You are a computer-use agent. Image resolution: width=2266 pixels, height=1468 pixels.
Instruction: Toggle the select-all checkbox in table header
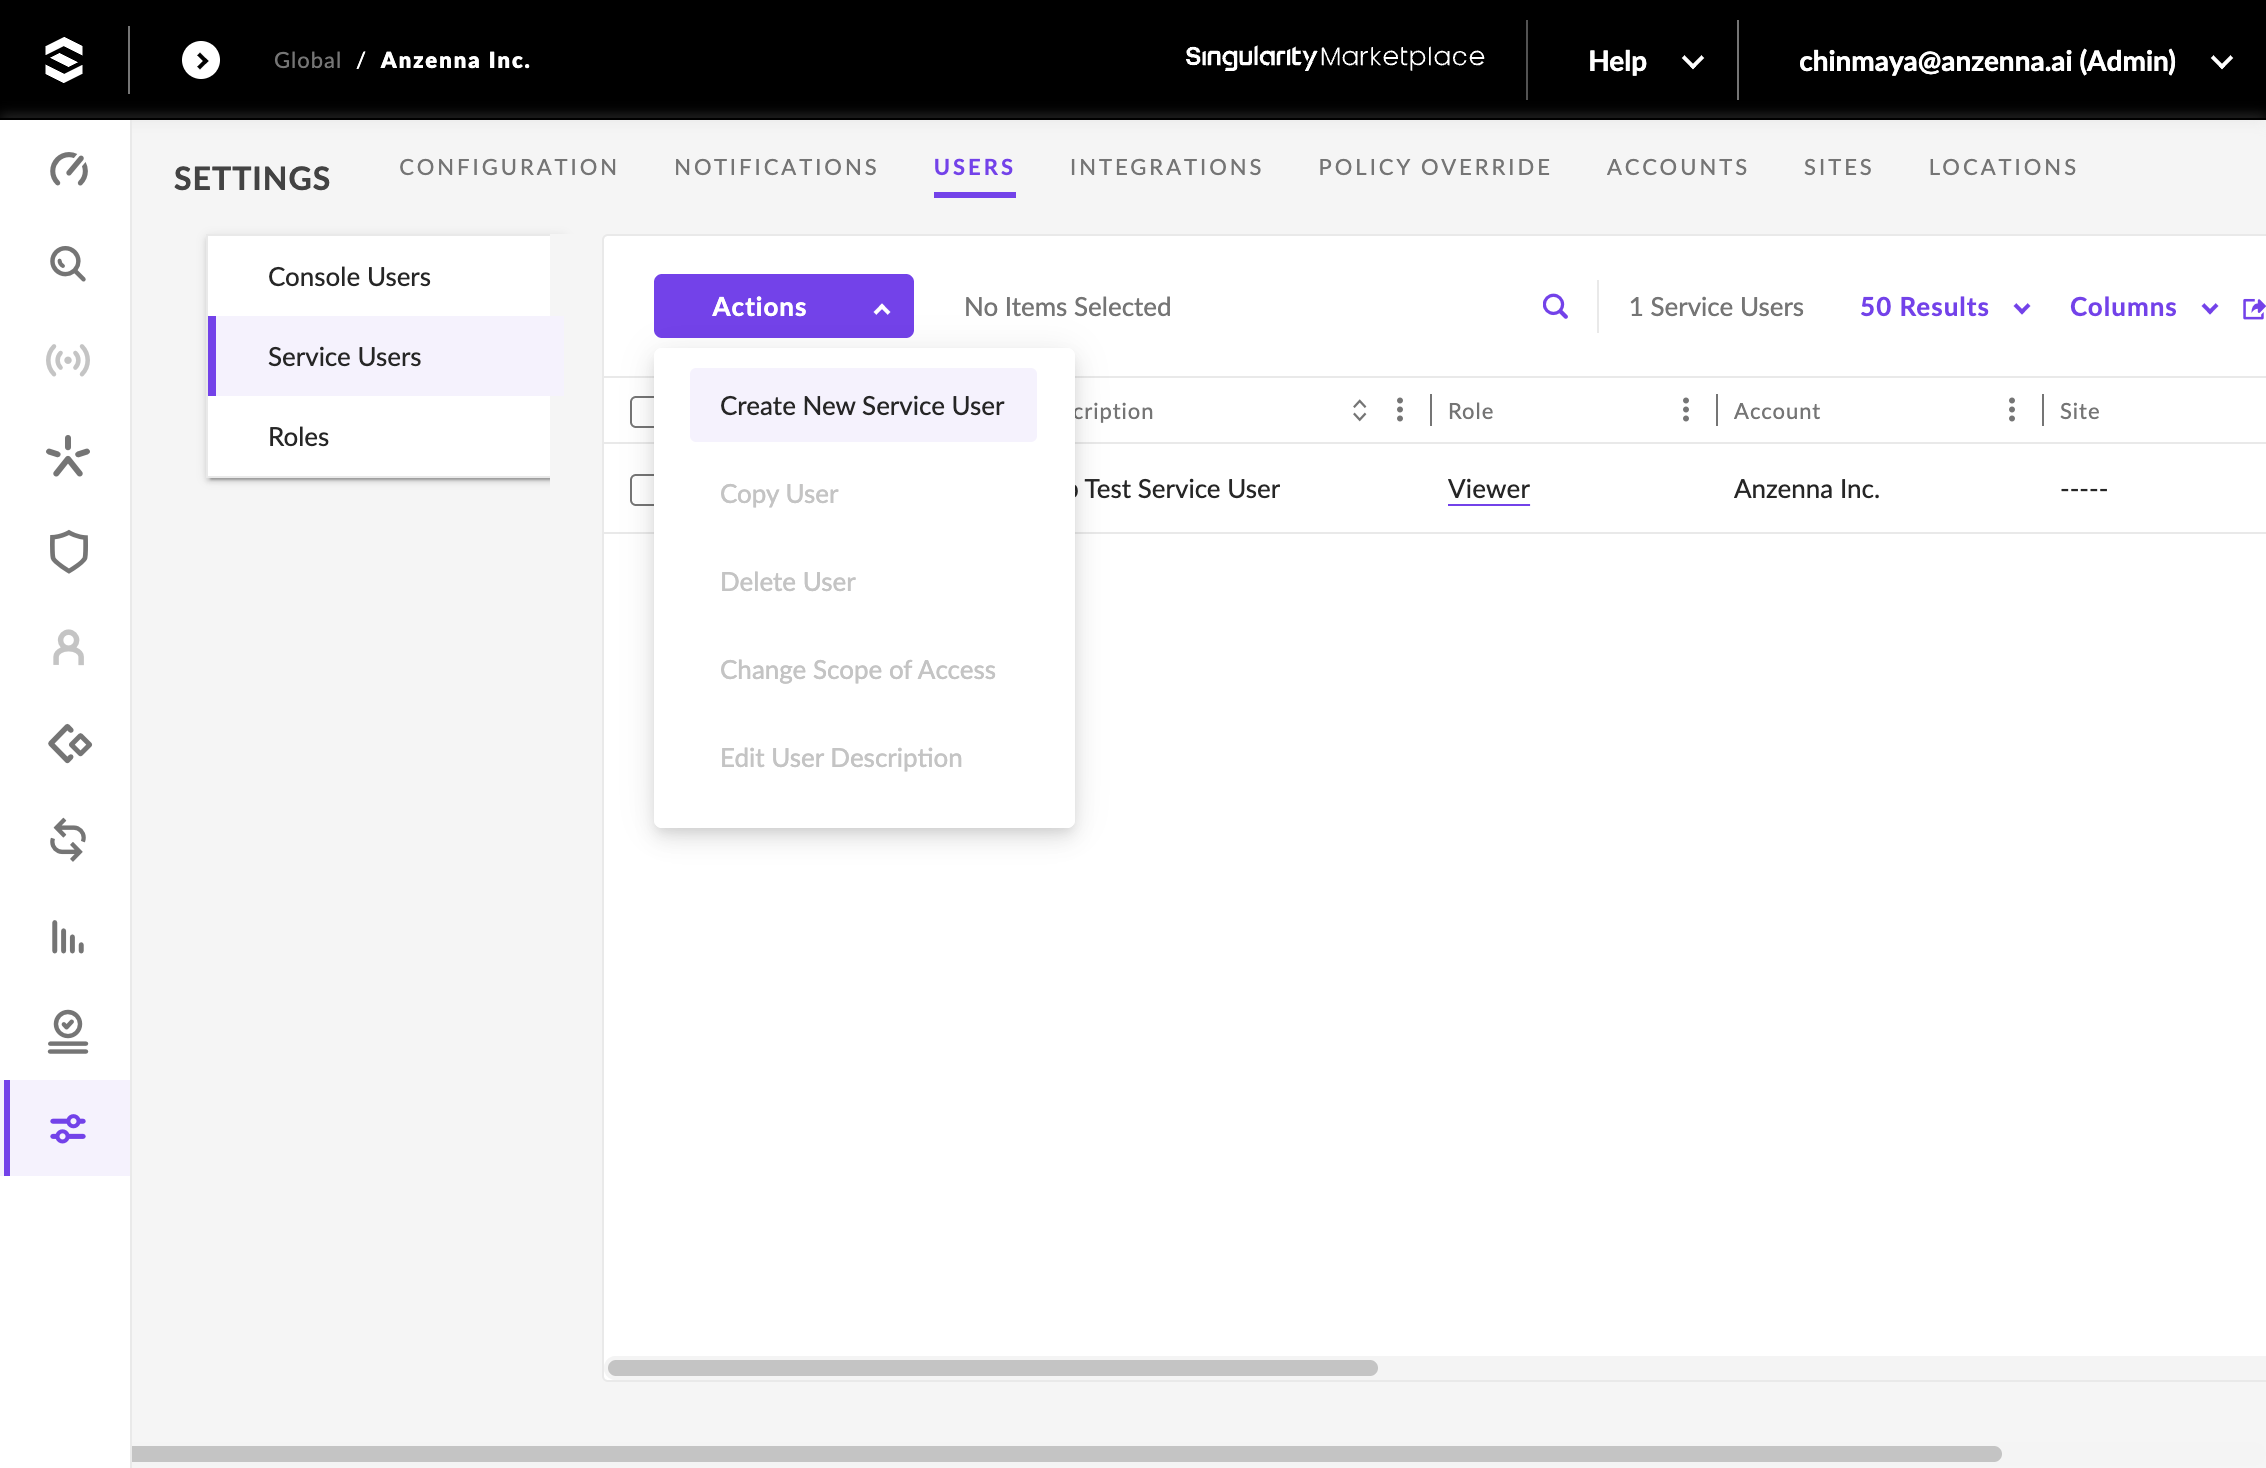[641, 411]
